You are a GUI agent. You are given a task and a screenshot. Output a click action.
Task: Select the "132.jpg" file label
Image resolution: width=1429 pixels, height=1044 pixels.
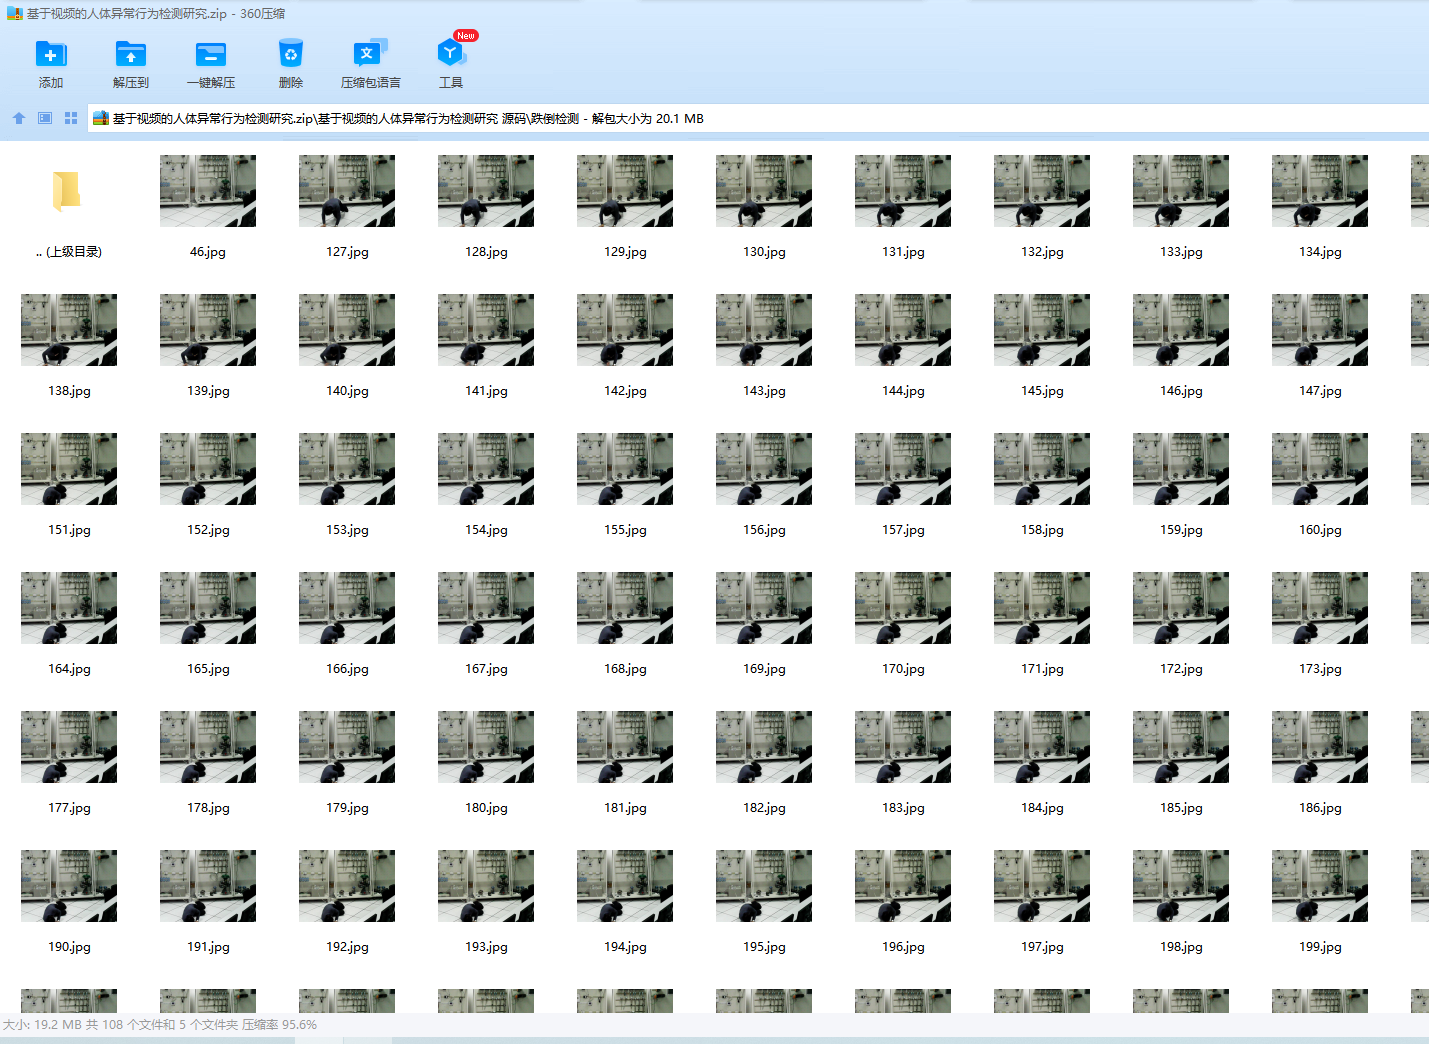1042,252
